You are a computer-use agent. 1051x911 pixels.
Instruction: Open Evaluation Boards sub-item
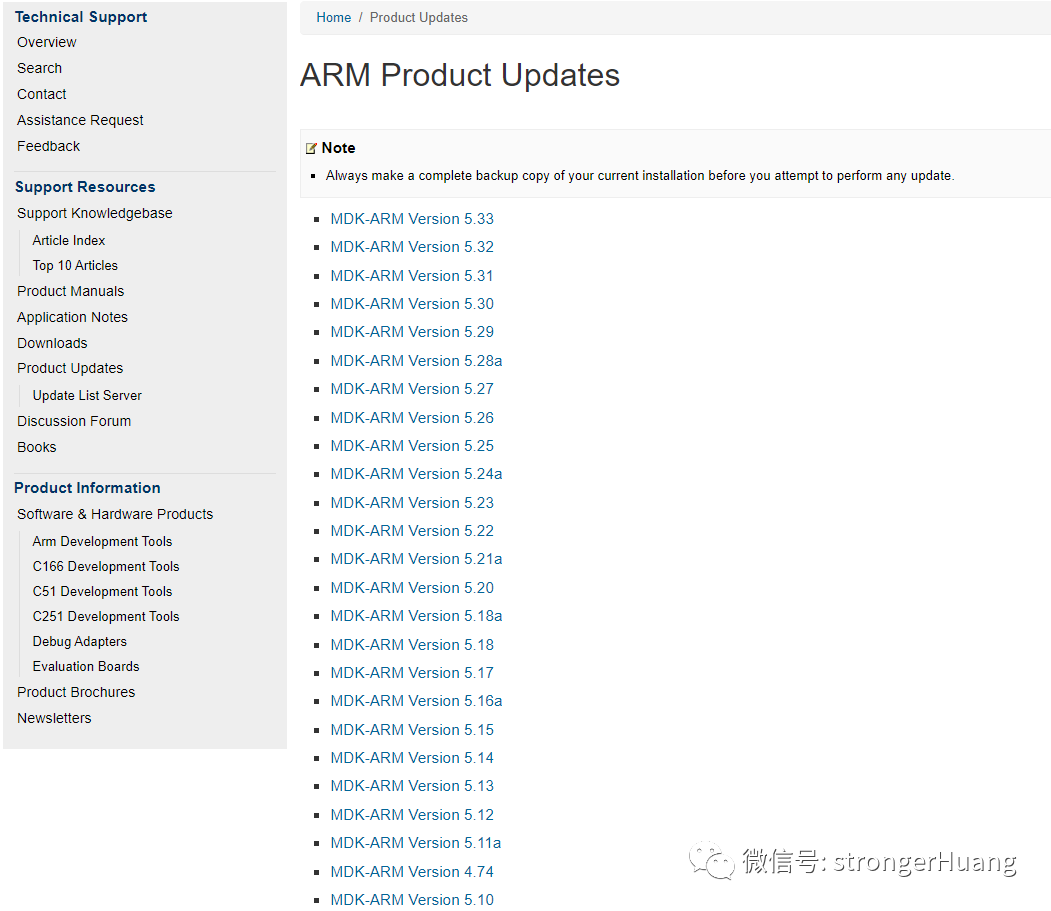[86, 666]
